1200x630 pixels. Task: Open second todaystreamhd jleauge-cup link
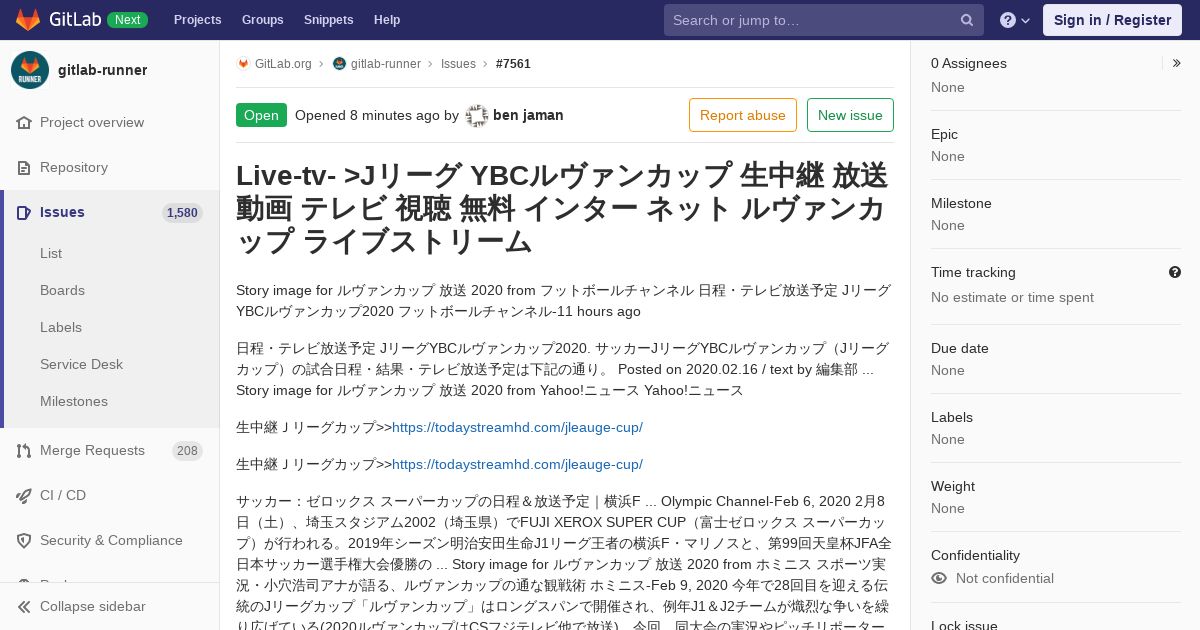click(517, 464)
